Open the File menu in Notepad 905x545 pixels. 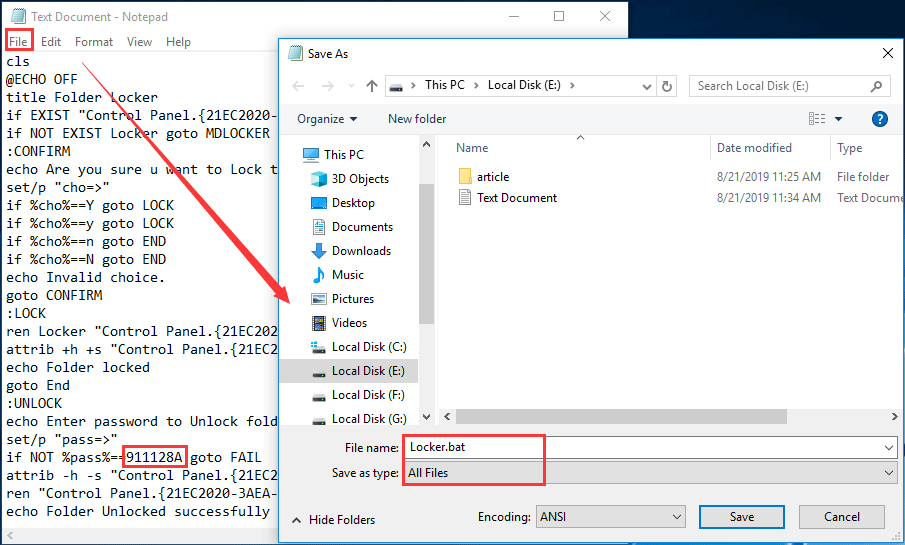pos(18,42)
